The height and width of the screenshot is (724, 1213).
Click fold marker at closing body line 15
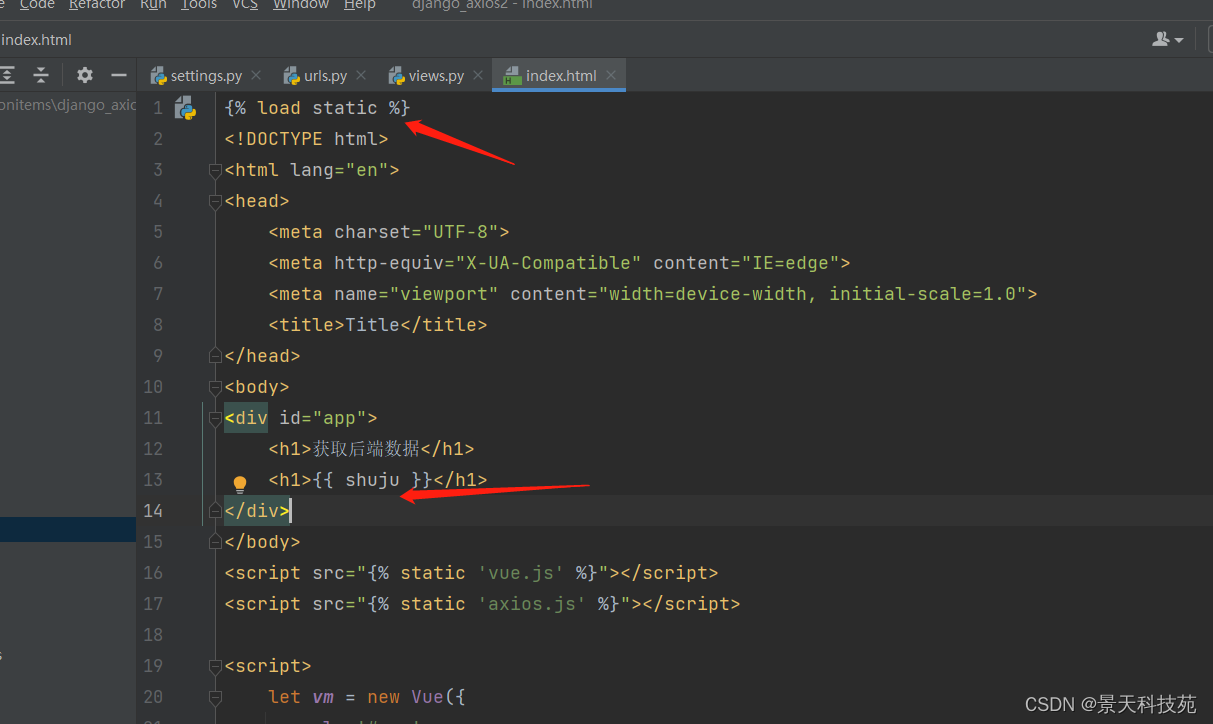pyautogui.click(x=215, y=542)
